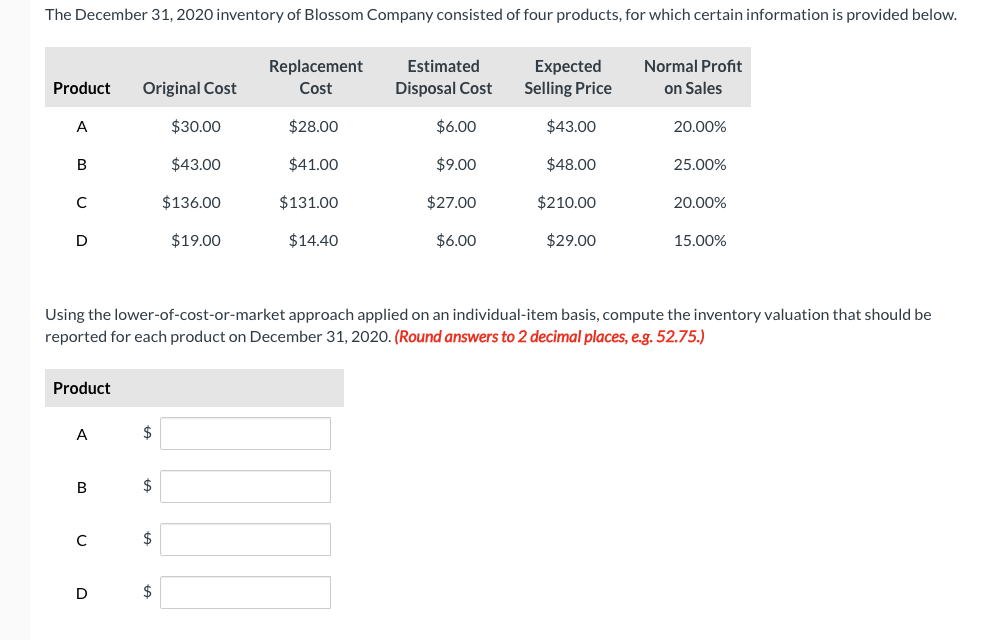The height and width of the screenshot is (640, 988).
Task: Click the 20.00% profit value for Product A
Action: click(x=701, y=126)
